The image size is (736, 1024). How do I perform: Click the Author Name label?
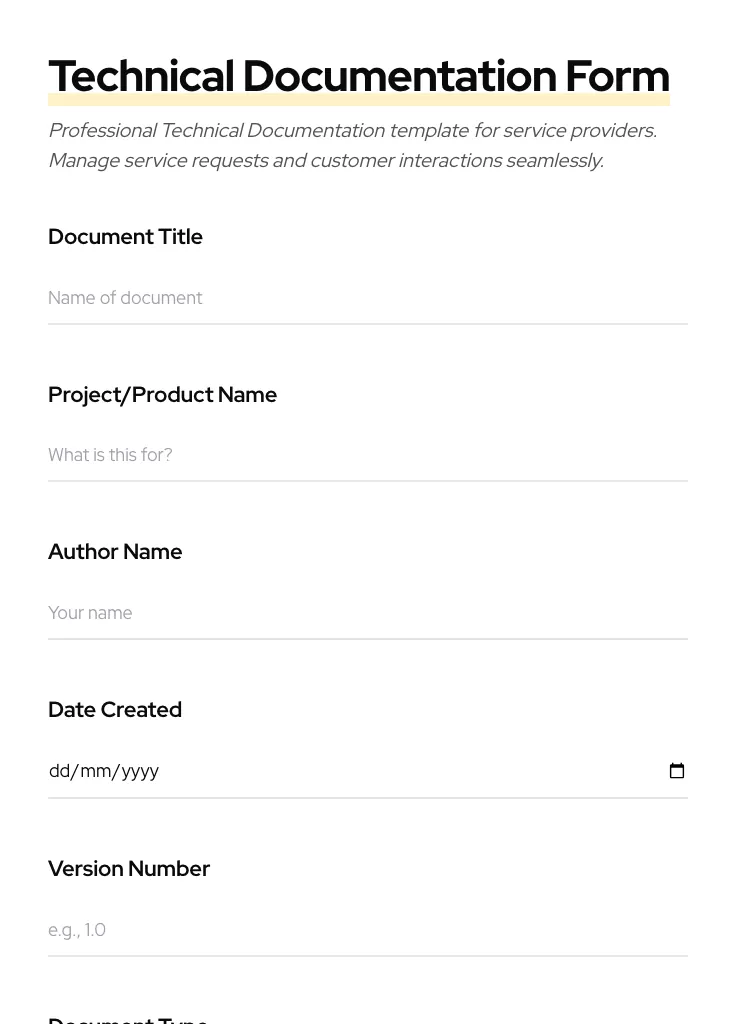[115, 551]
